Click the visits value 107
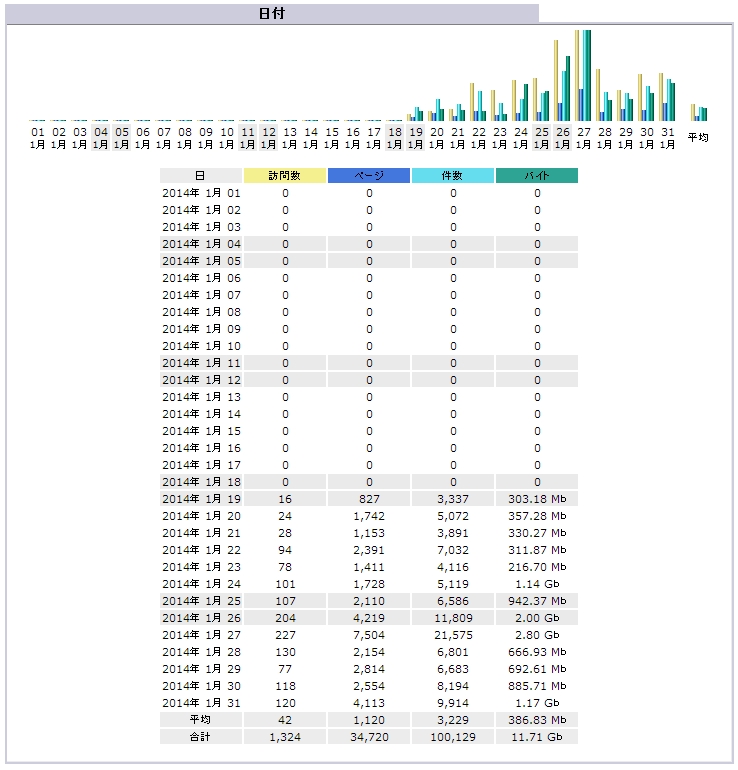The height and width of the screenshot is (770, 738). pyautogui.click(x=285, y=601)
